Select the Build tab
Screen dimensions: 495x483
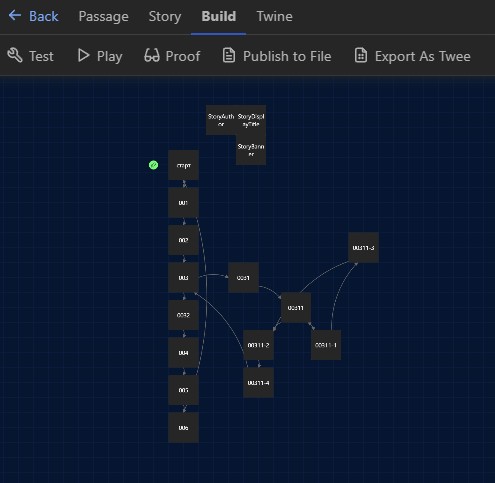pos(219,16)
